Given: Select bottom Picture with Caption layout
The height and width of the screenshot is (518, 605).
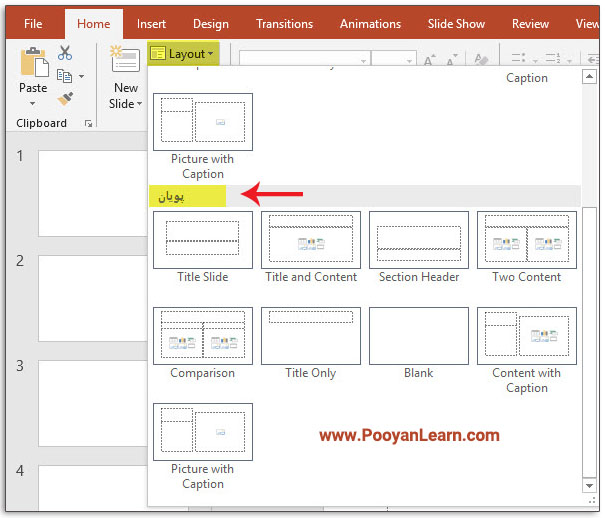Looking at the screenshot, I should coord(203,447).
